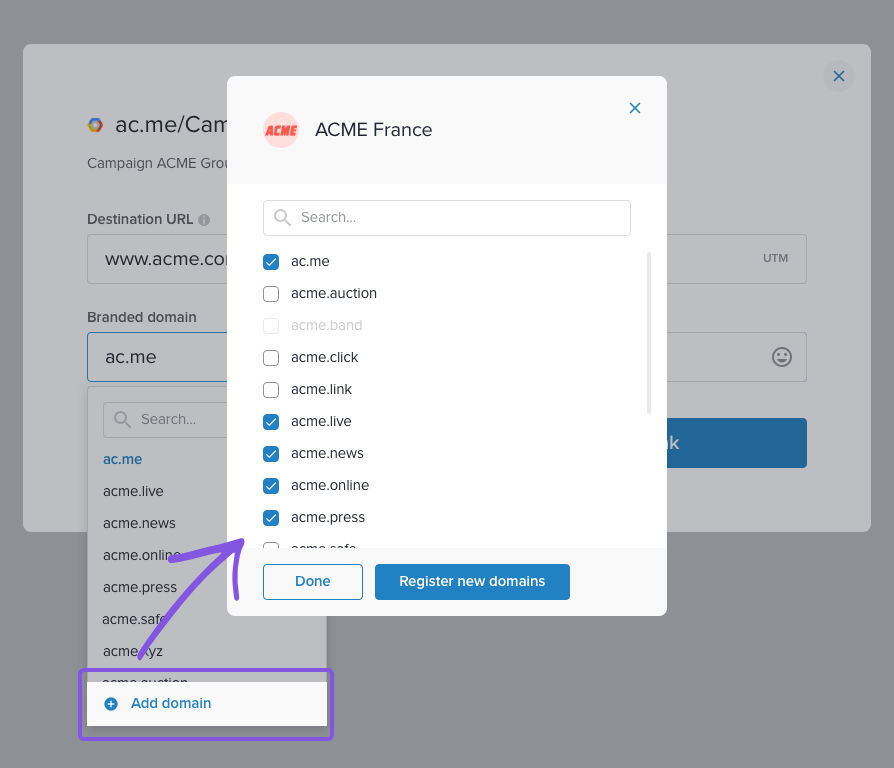Select acme.live in the dropdown list
This screenshot has width=894, height=768.
click(133, 491)
